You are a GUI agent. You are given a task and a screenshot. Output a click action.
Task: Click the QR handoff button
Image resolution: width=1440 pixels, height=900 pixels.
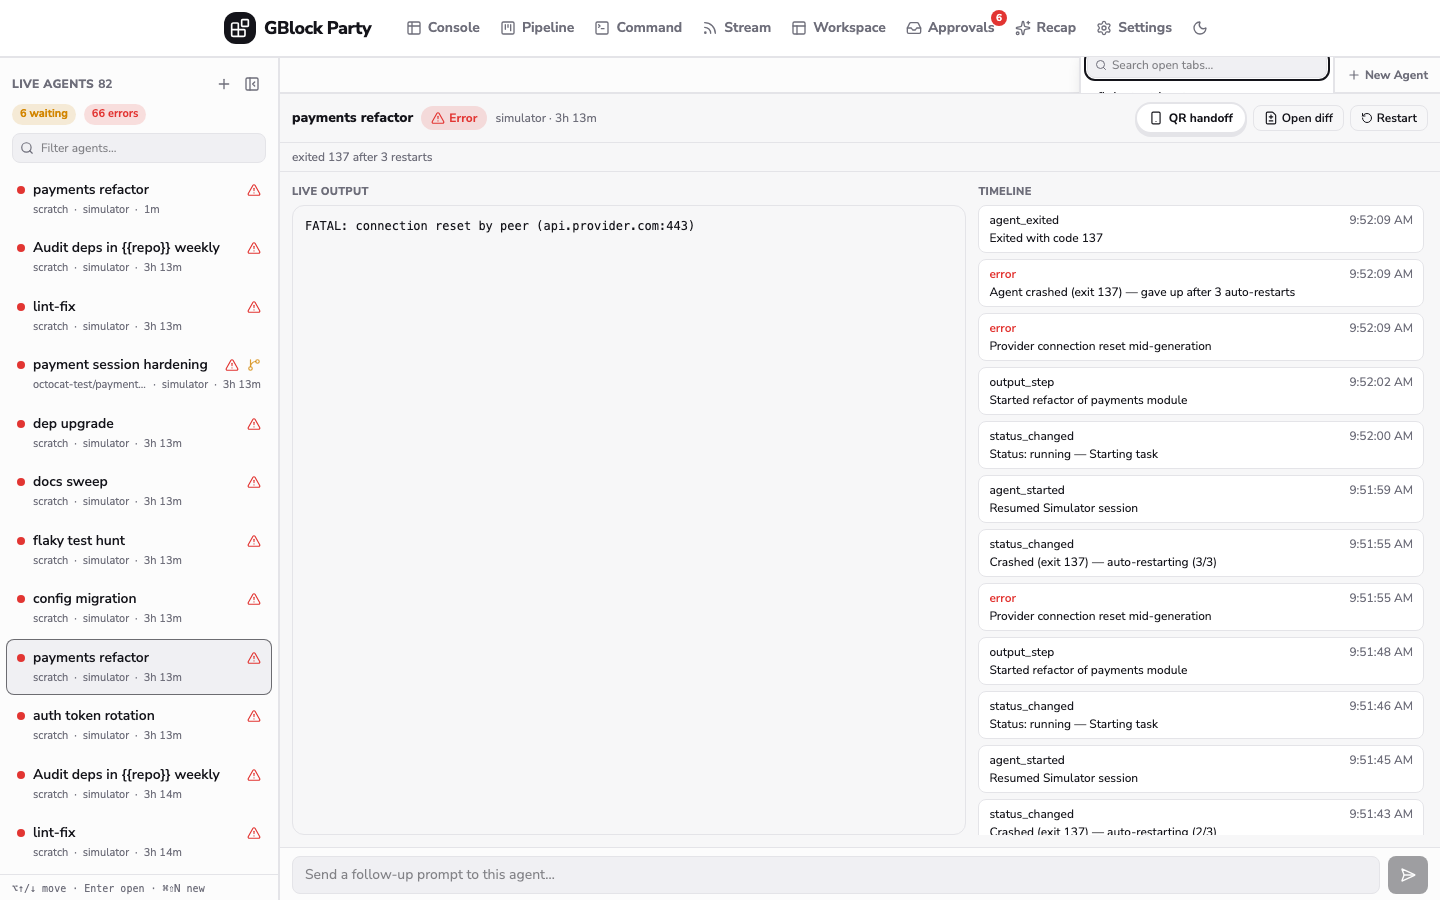click(x=1191, y=118)
